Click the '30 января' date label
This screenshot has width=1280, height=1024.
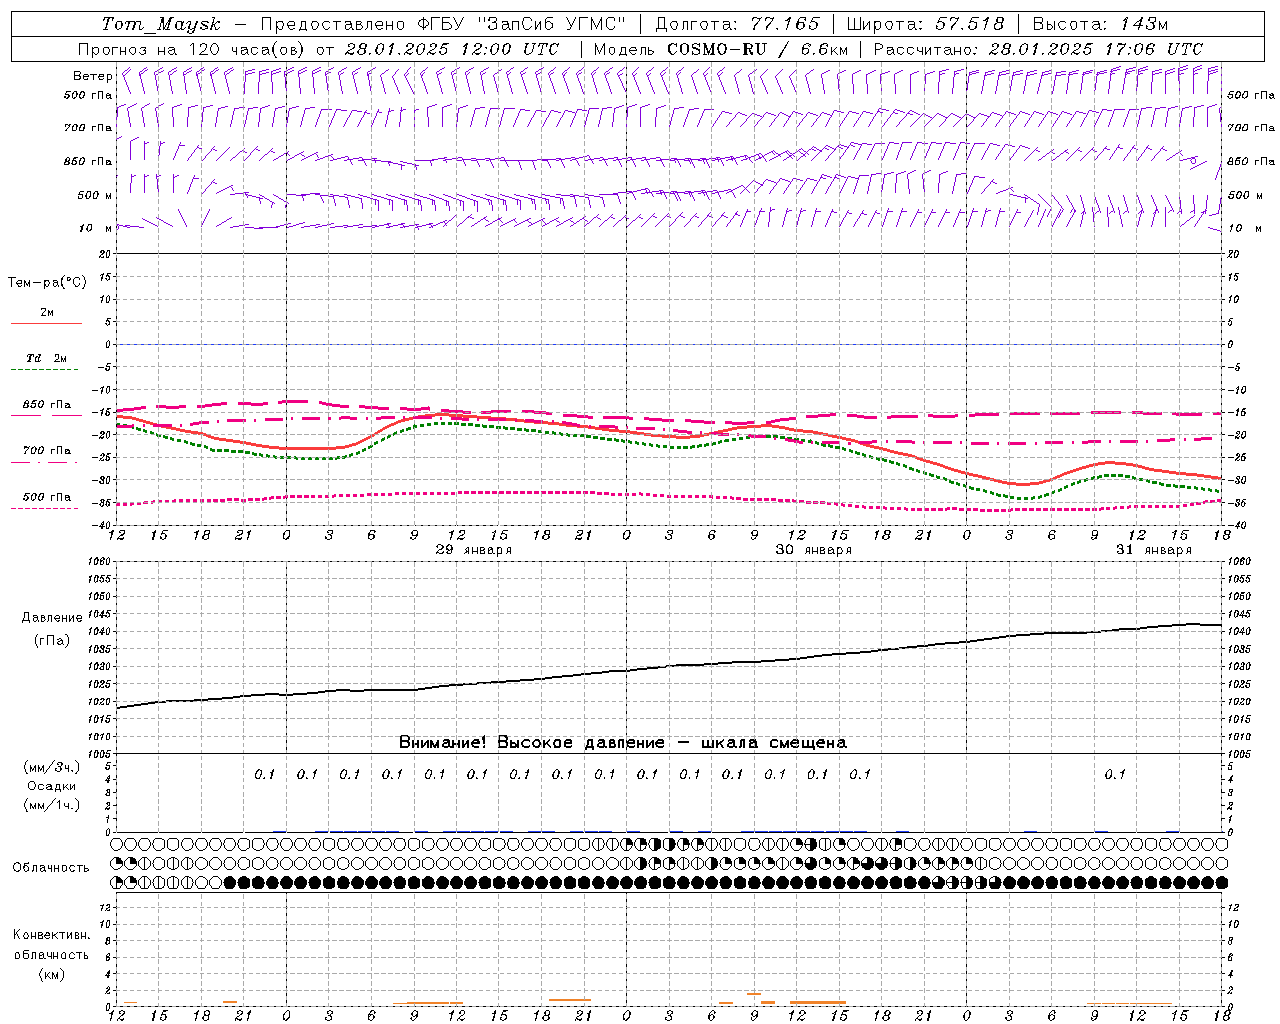tap(814, 550)
